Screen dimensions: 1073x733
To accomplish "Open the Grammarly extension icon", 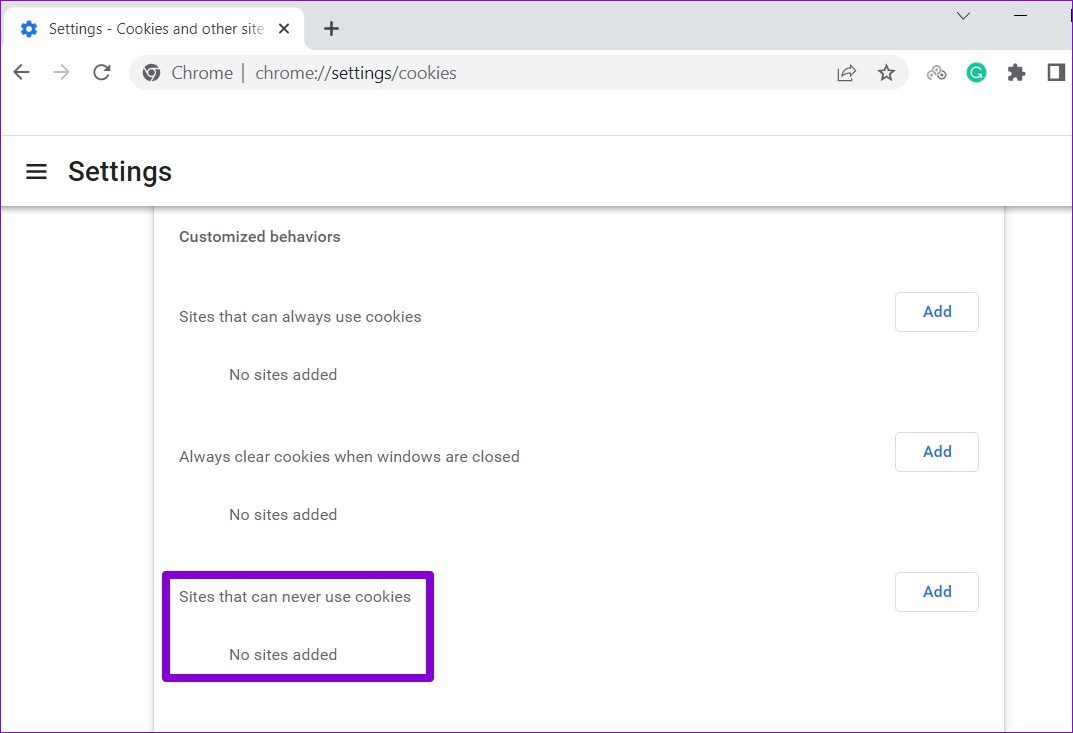I will [977, 73].
